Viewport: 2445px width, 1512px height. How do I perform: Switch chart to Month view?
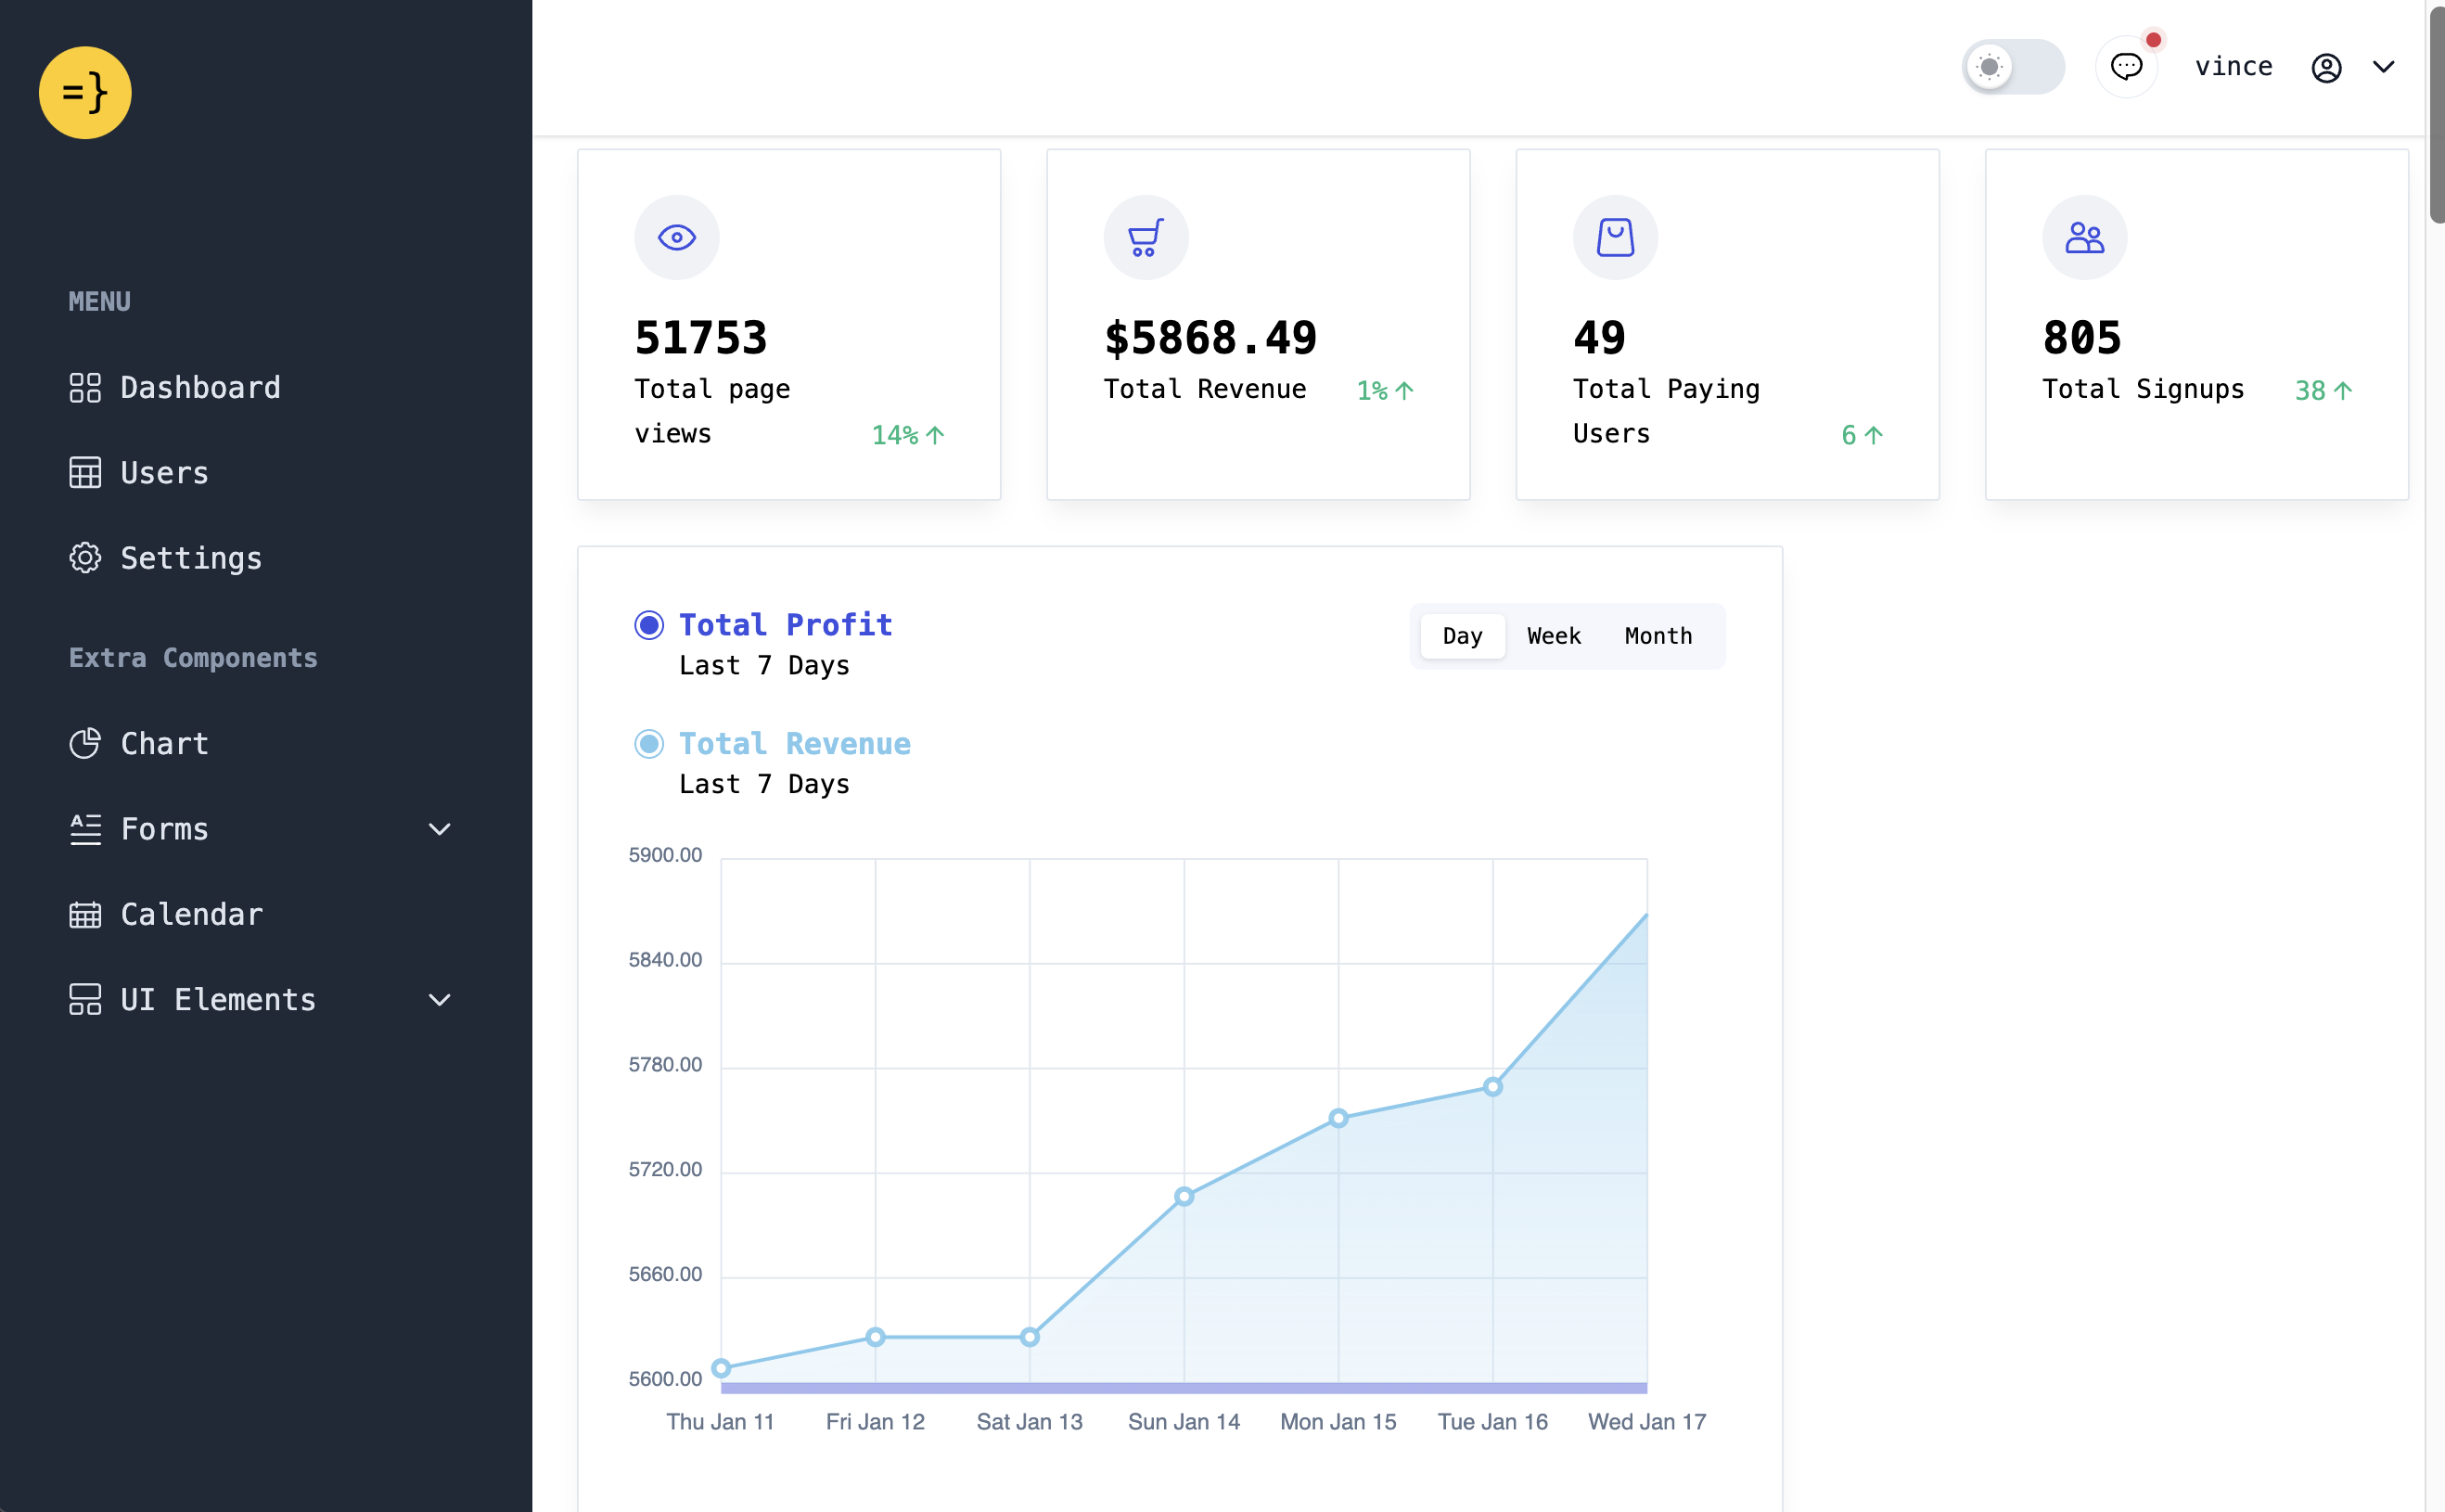click(1658, 636)
